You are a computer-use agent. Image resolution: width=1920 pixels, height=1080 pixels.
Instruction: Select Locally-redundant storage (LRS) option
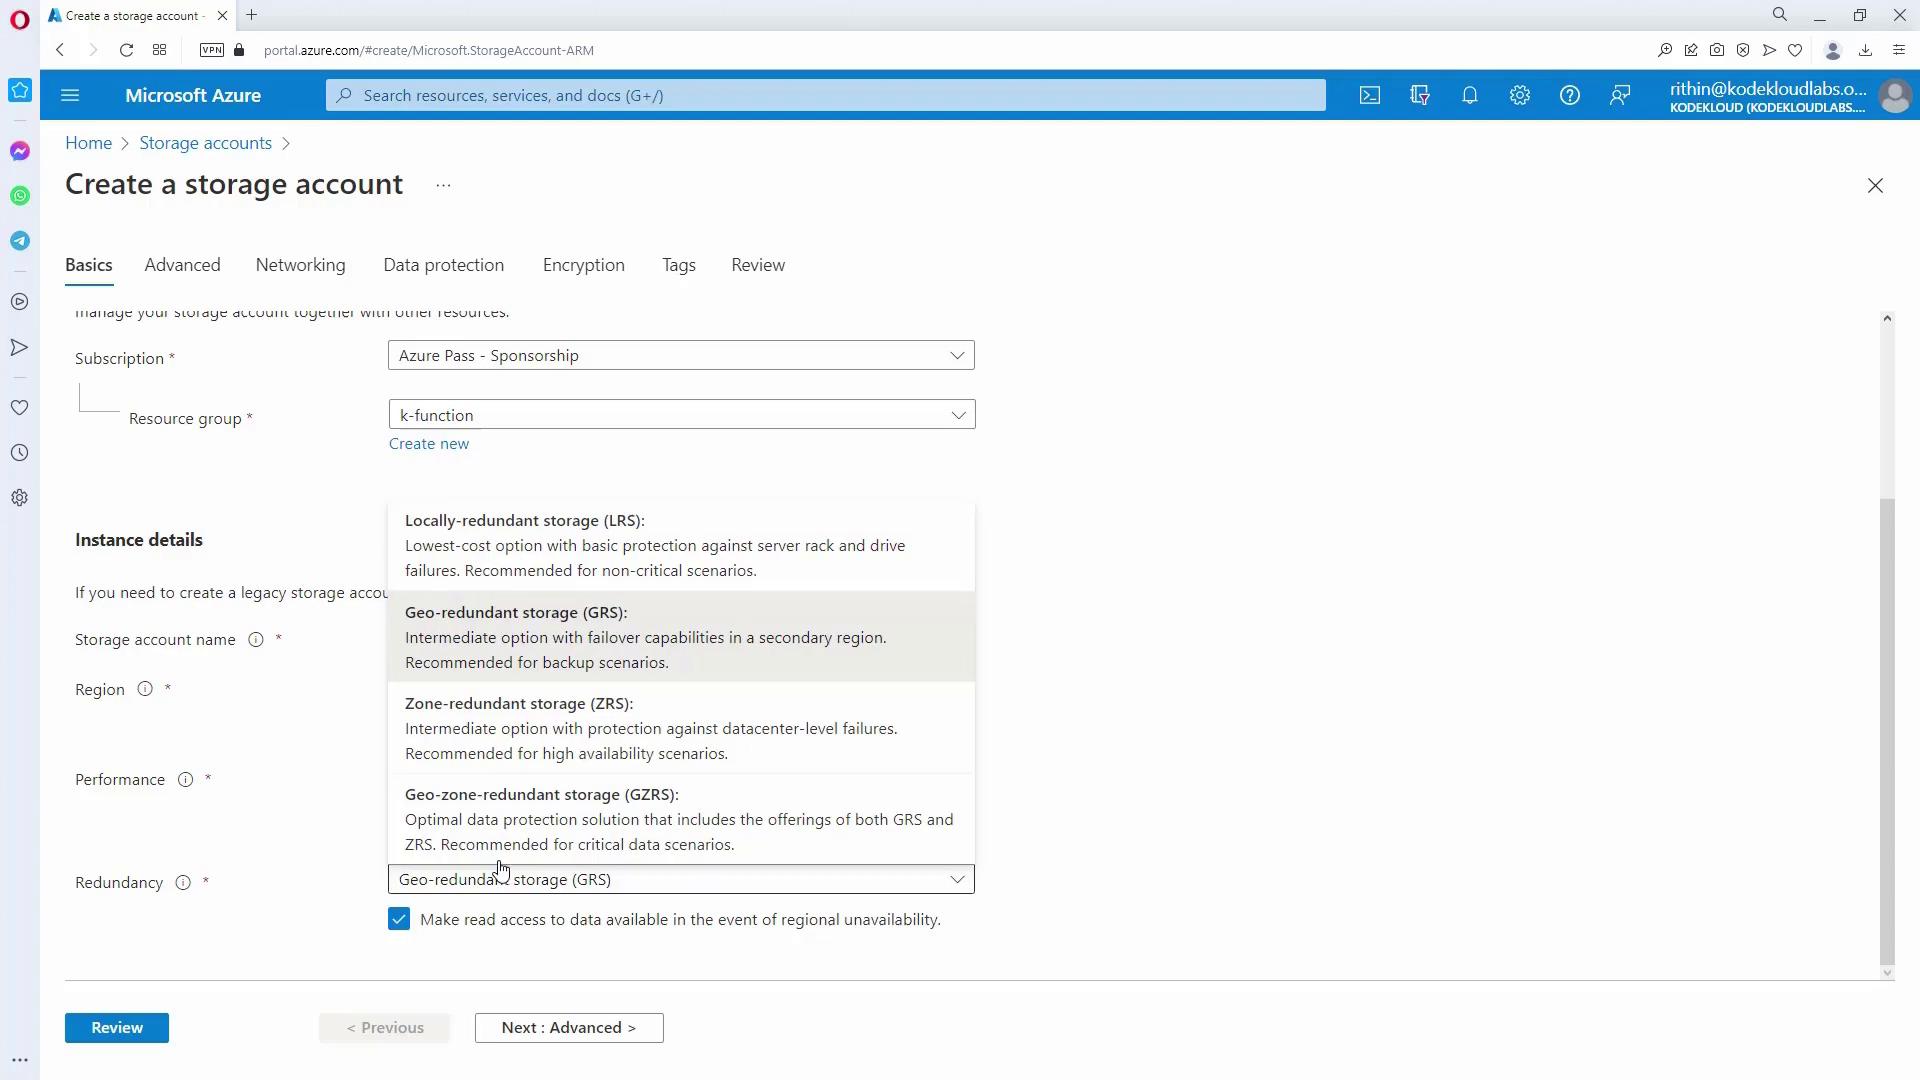[680, 545]
